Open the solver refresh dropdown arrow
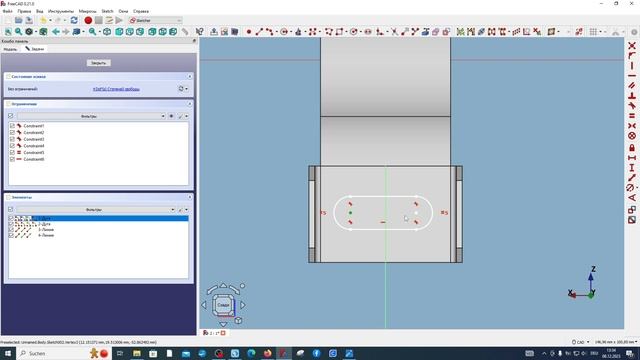This screenshot has height=360, width=640. (187, 89)
